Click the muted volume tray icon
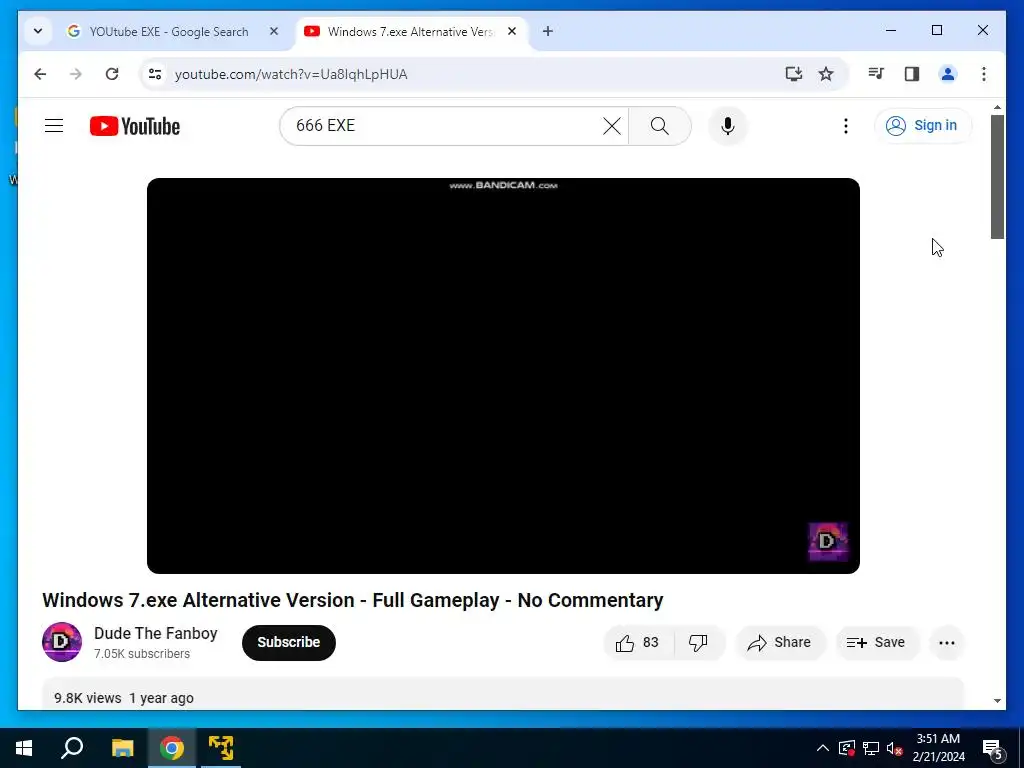This screenshot has height=768, width=1024. 894,748
